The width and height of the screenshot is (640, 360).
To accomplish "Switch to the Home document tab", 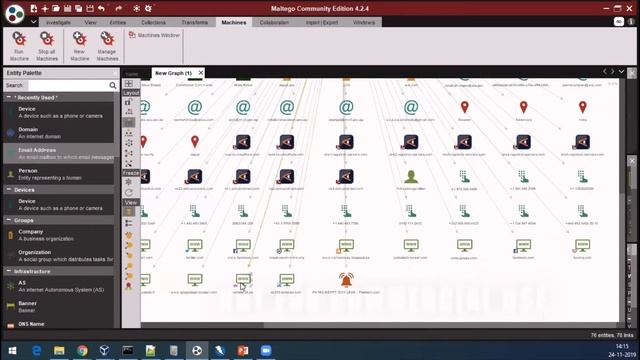I will coord(132,74).
